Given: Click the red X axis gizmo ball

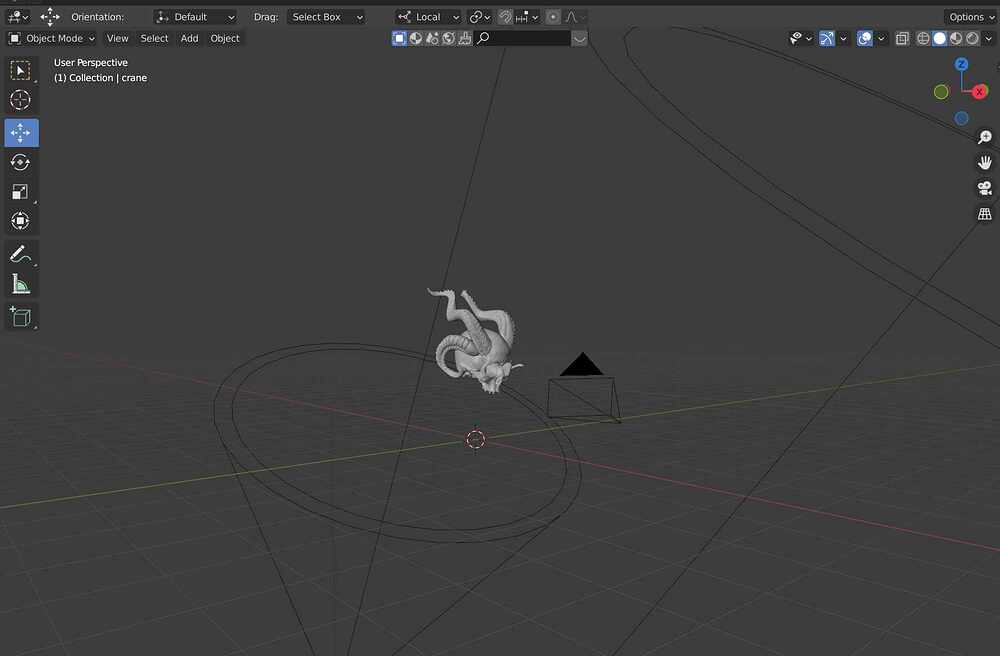Looking at the screenshot, I should point(980,92).
